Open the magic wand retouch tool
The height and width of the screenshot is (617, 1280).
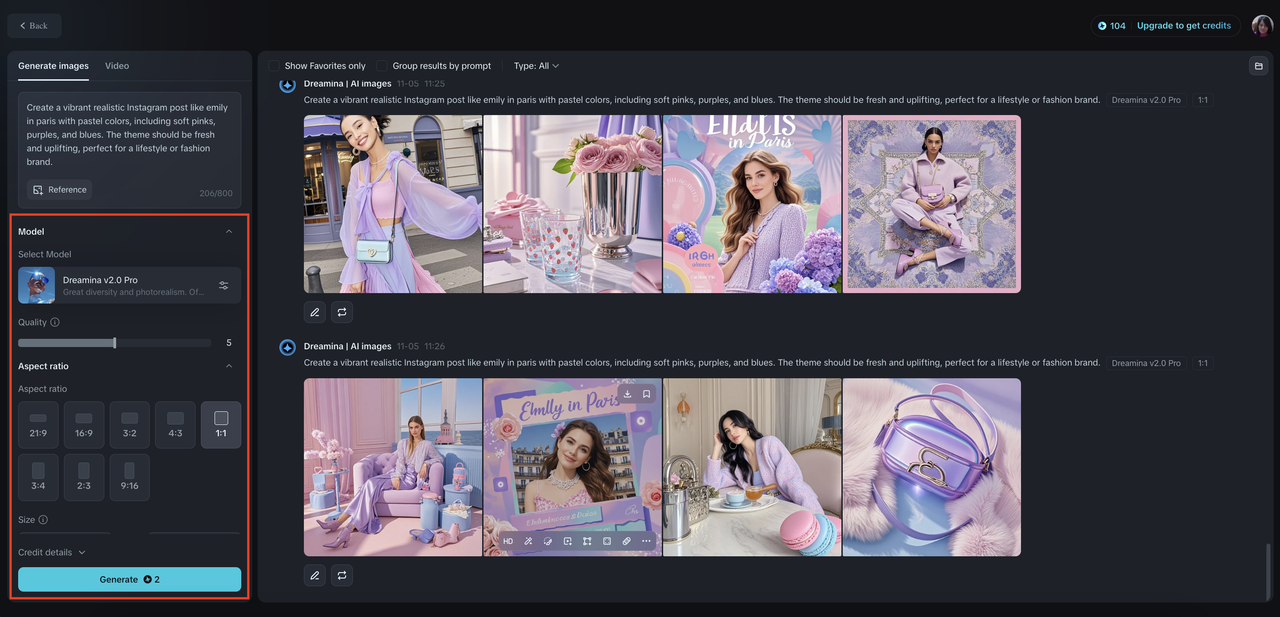528,541
